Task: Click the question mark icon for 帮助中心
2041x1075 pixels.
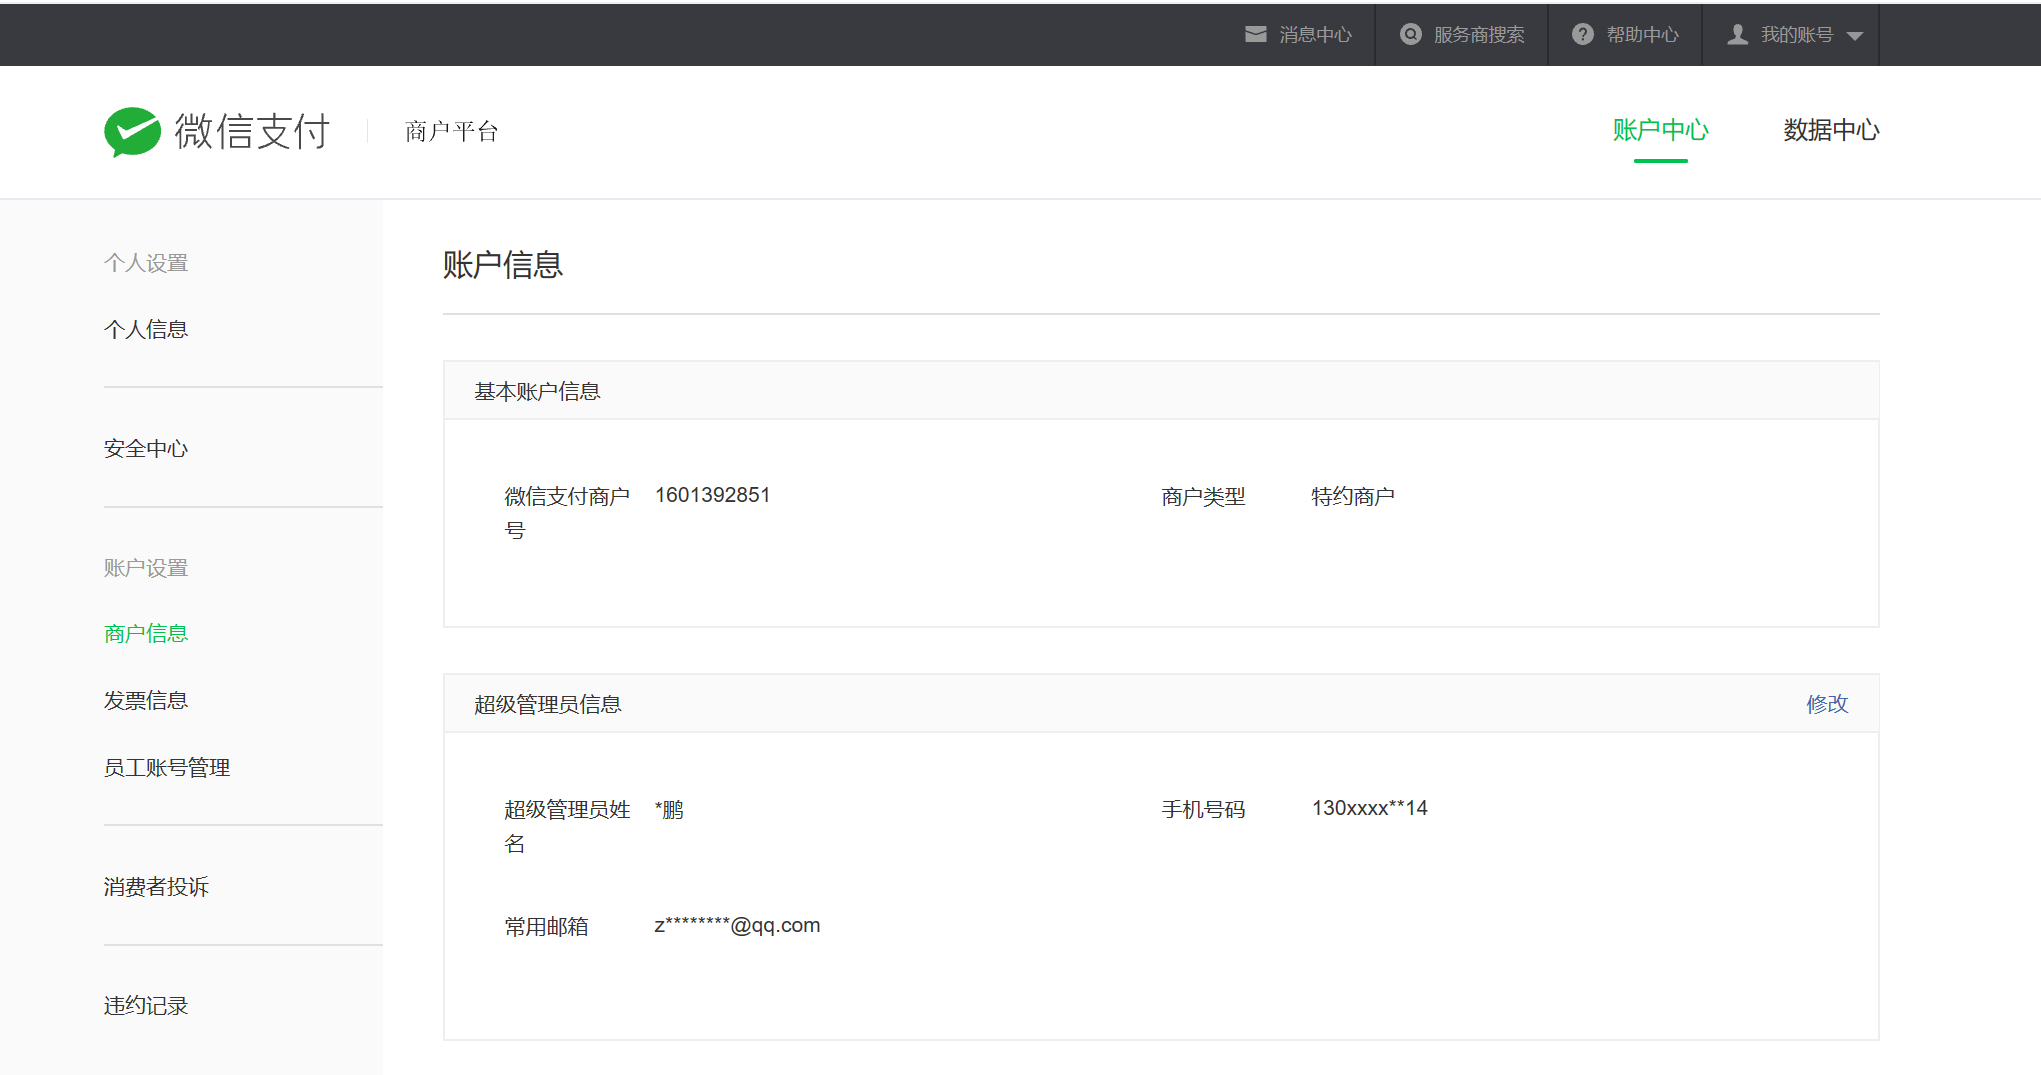Action: (x=1582, y=35)
